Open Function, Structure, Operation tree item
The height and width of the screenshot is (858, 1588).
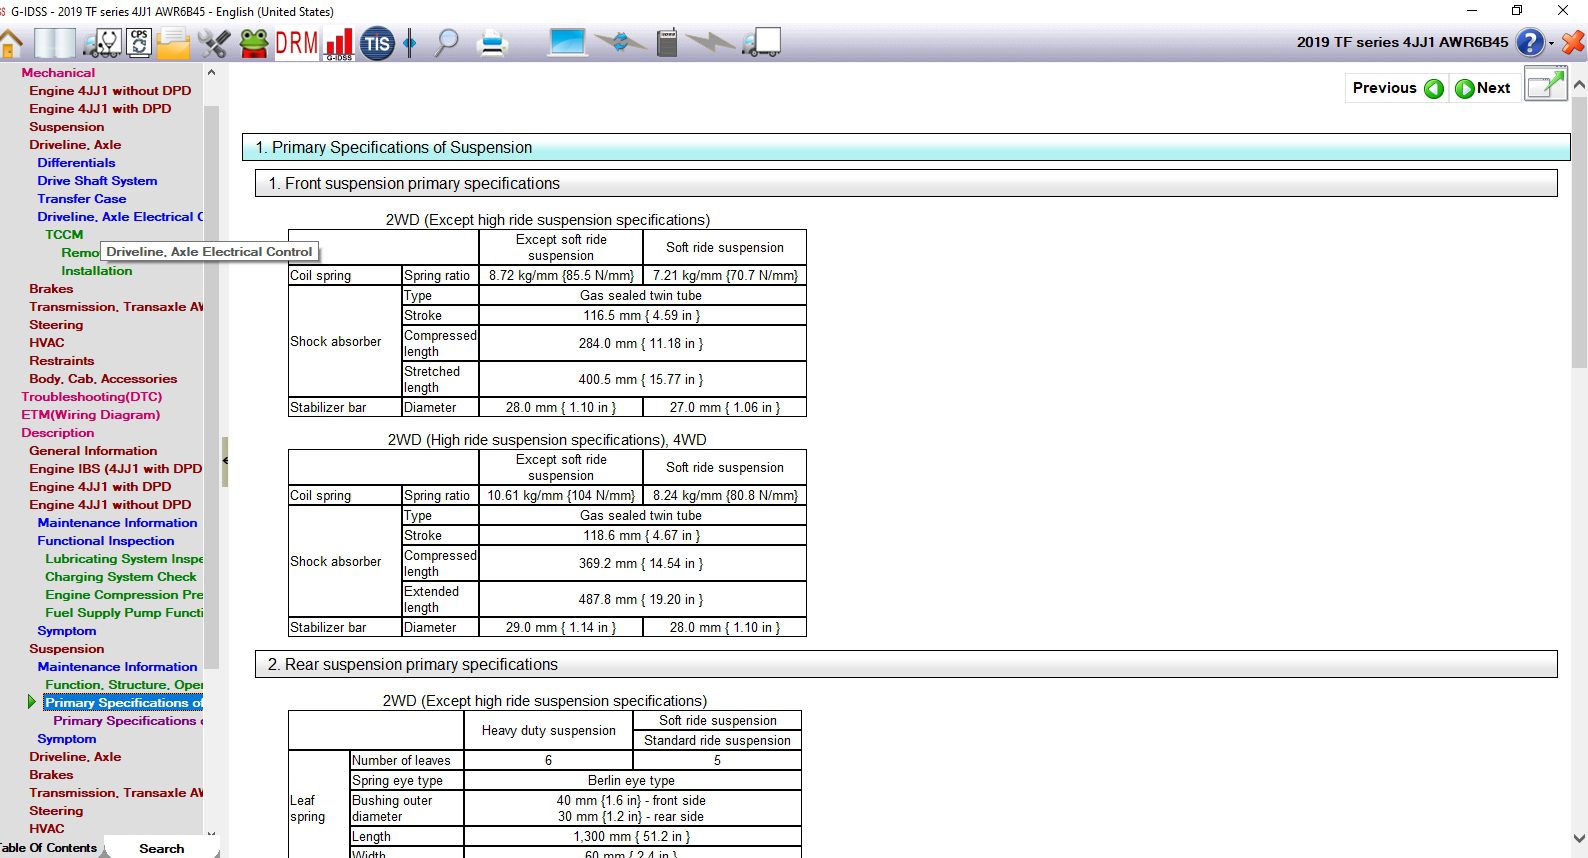point(124,684)
